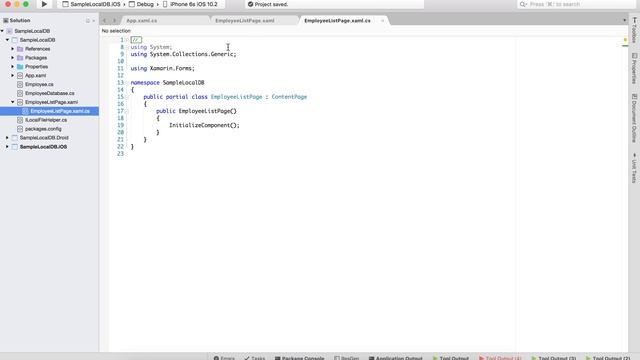Open the Application Output pad
This screenshot has width=640, height=360.
396,358
